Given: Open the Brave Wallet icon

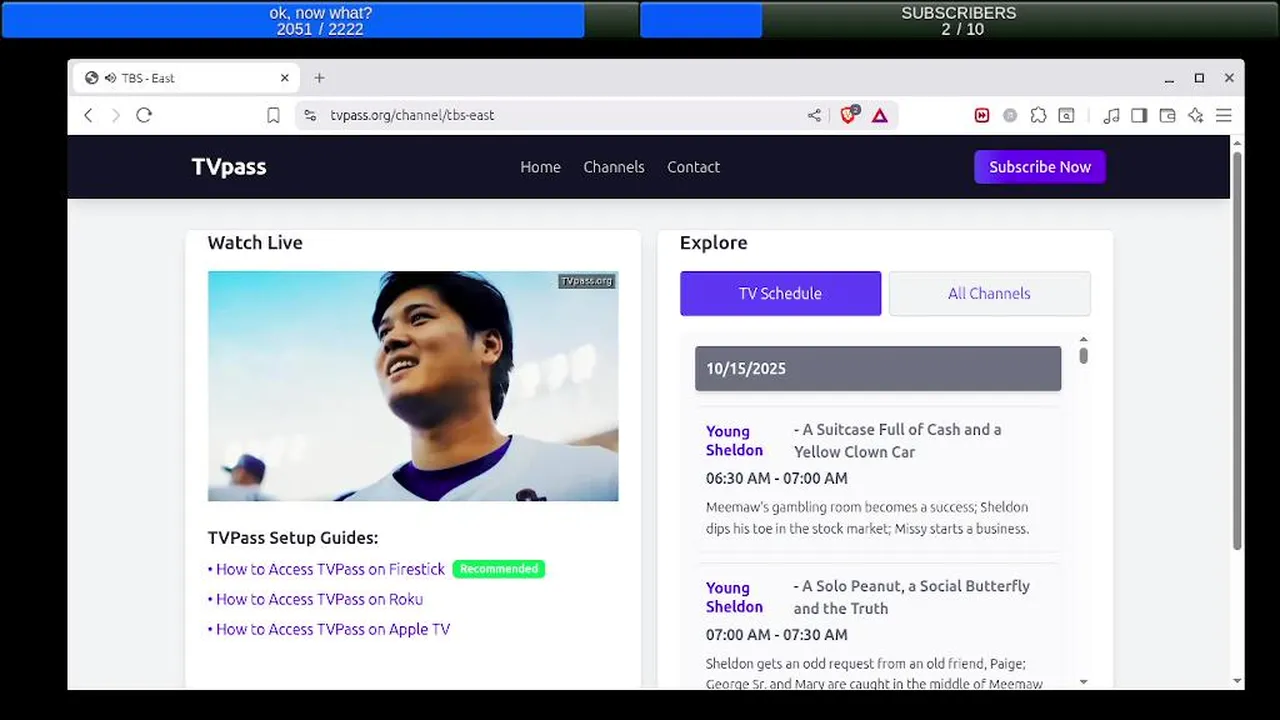Looking at the screenshot, I should [x=1167, y=116].
